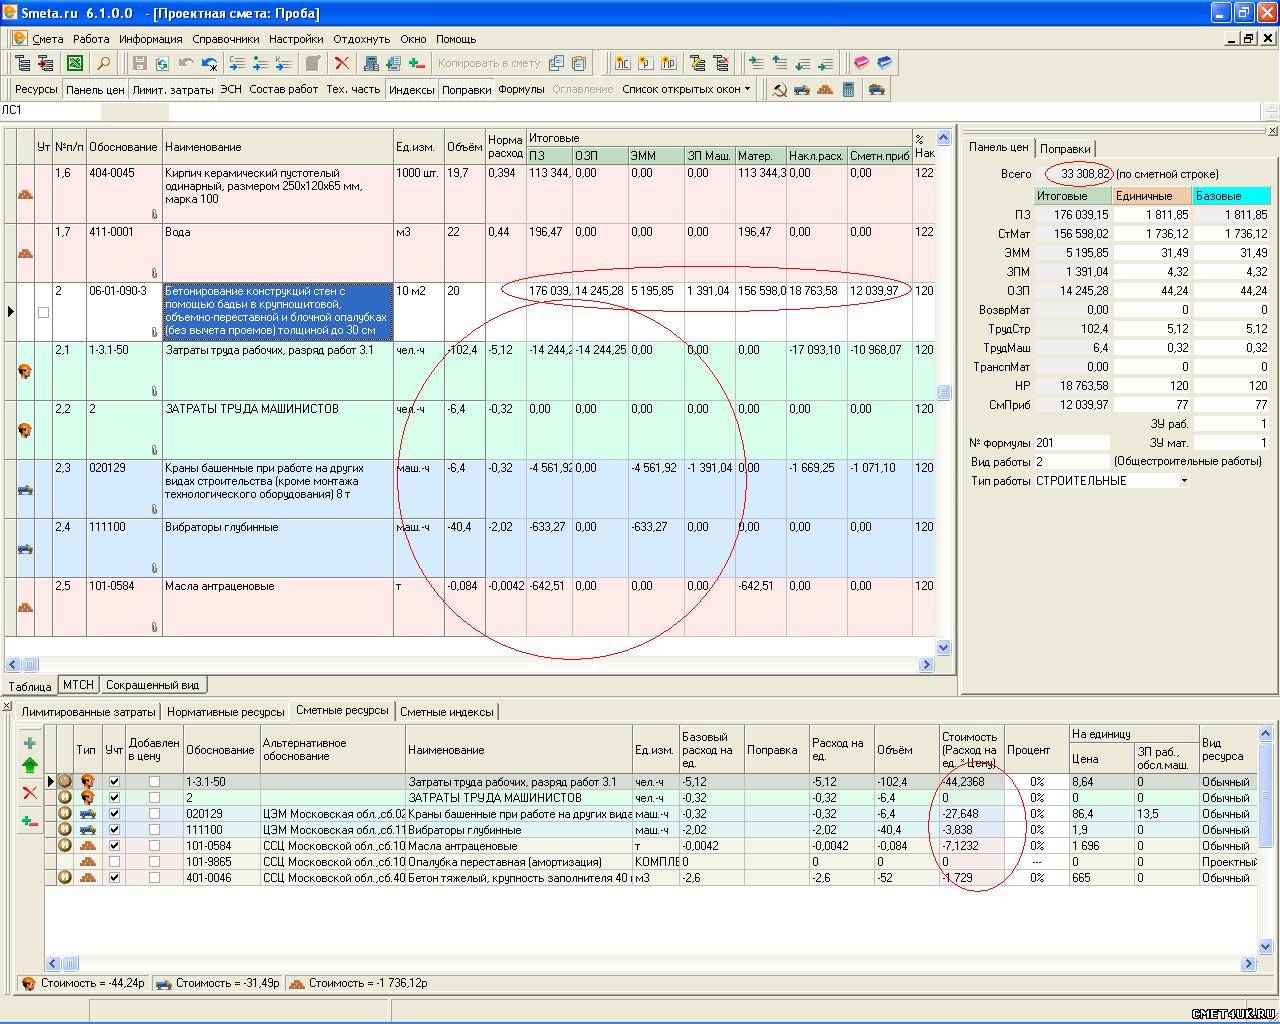
Task: Switch to the 'Сметные индексы' tab
Action: pyautogui.click(x=447, y=712)
